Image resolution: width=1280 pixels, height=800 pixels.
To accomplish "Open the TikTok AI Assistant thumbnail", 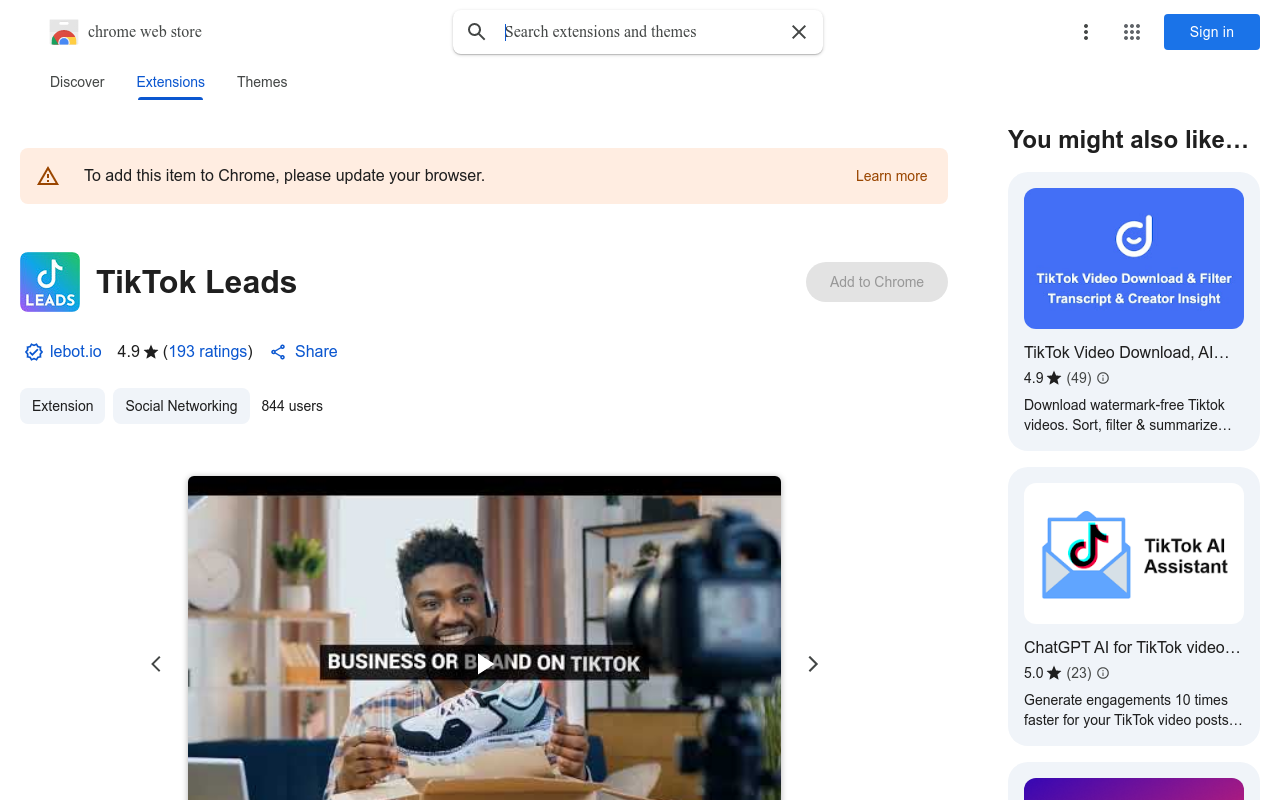I will 1134,554.
